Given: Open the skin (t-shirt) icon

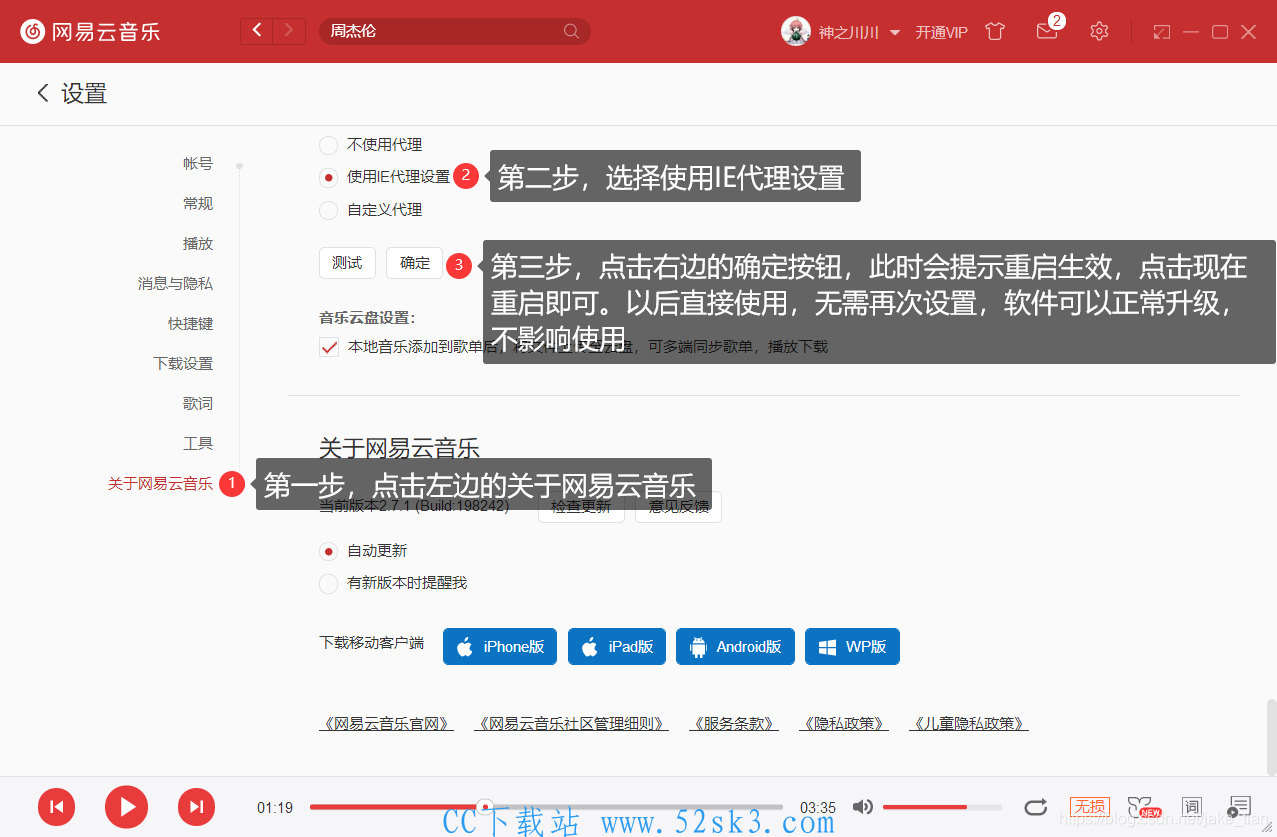Looking at the screenshot, I should coord(994,31).
